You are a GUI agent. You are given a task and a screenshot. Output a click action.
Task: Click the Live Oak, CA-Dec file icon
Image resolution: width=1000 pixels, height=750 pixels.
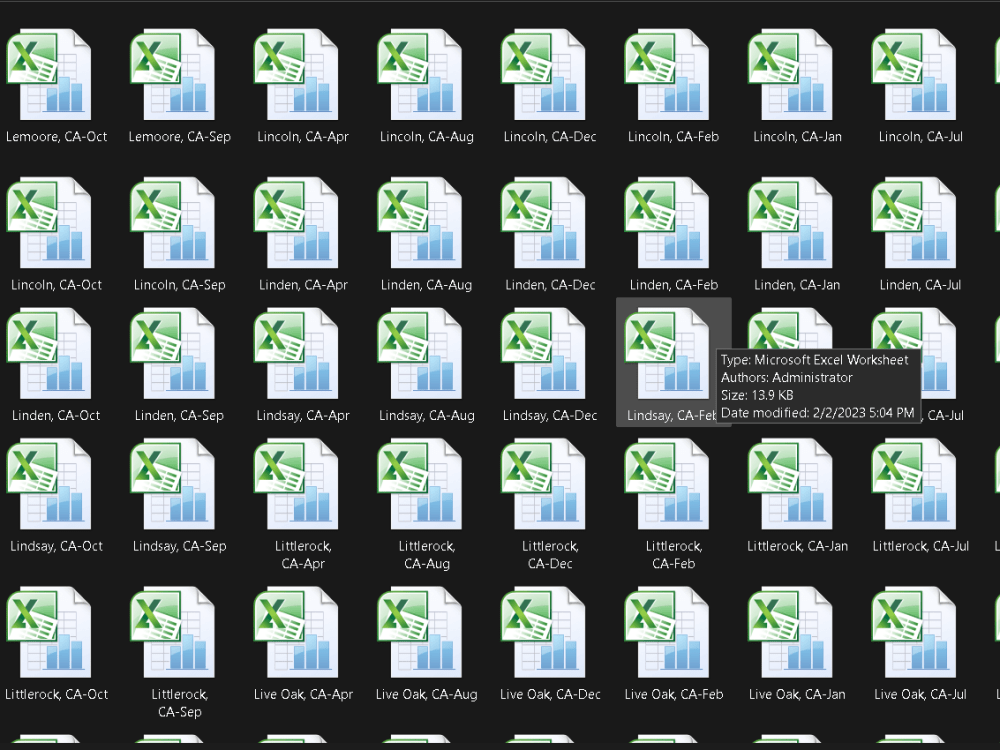tap(544, 633)
